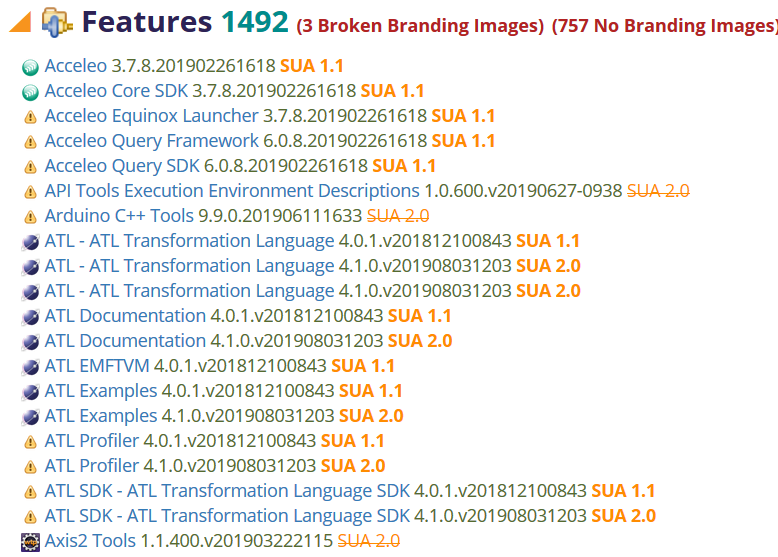Image resolution: width=778 pixels, height=557 pixels.
Task: Collapse the Features section with orange triangle
Action: pos(20,22)
